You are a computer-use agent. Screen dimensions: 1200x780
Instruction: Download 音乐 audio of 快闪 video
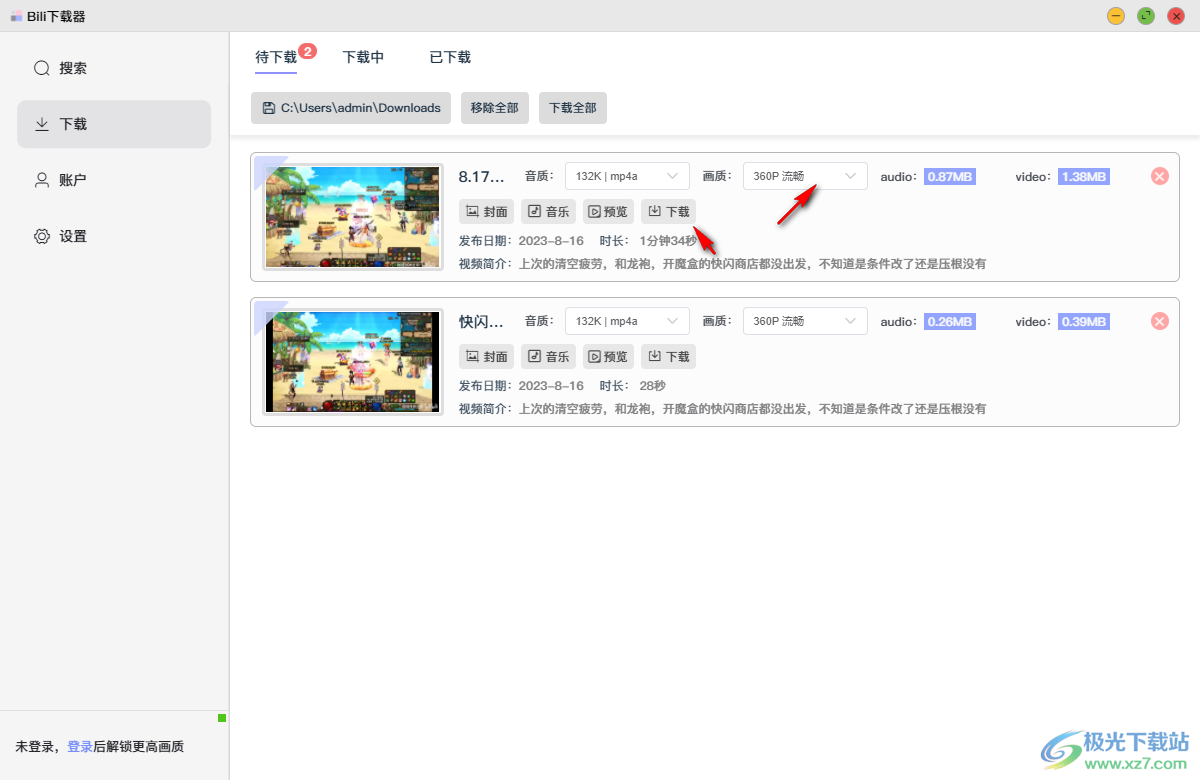pos(548,357)
